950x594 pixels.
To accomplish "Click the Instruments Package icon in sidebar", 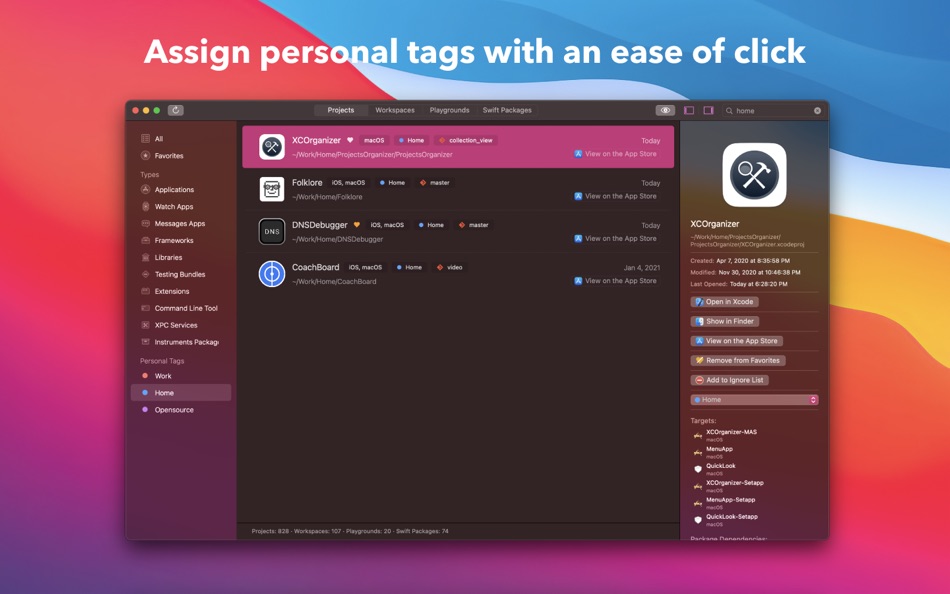I will tap(145, 342).
